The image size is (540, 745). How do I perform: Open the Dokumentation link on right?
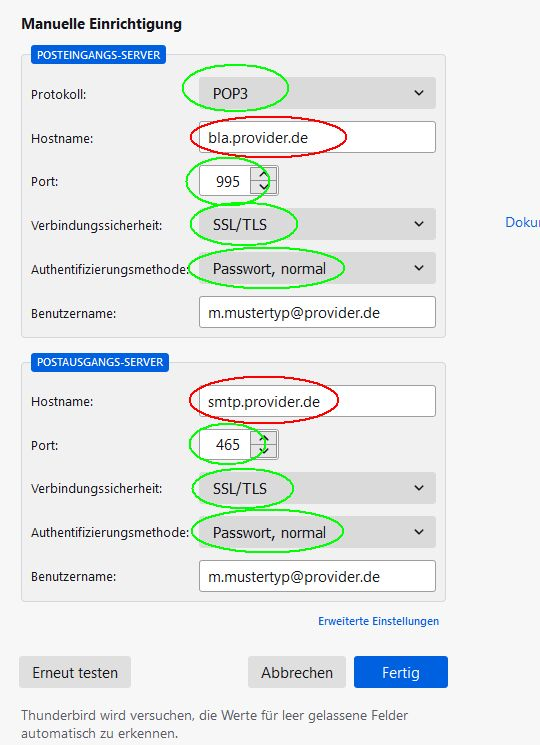[522, 222]
